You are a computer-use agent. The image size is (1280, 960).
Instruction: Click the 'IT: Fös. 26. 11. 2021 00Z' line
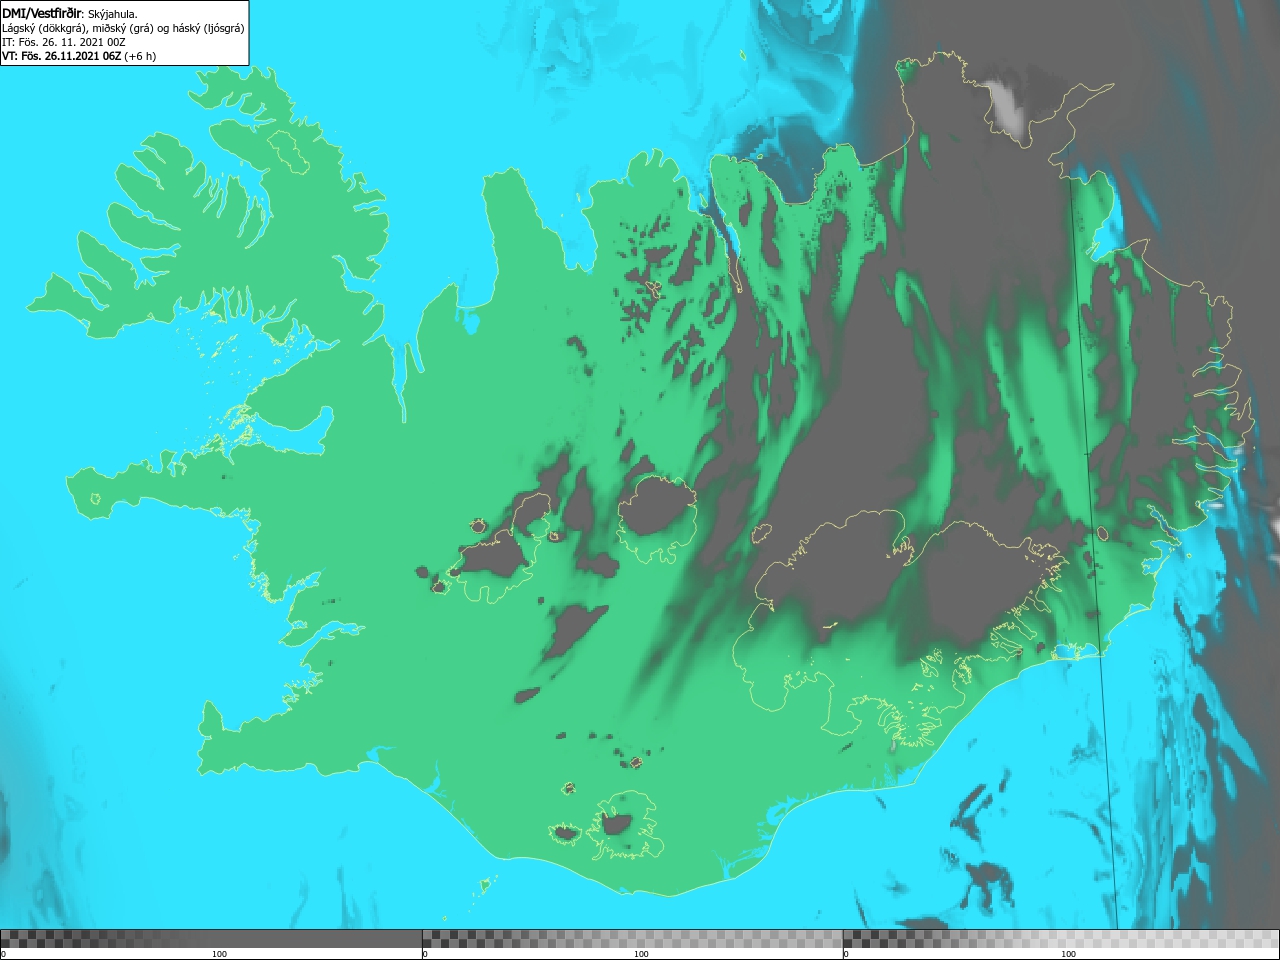[x=63, y=42]
